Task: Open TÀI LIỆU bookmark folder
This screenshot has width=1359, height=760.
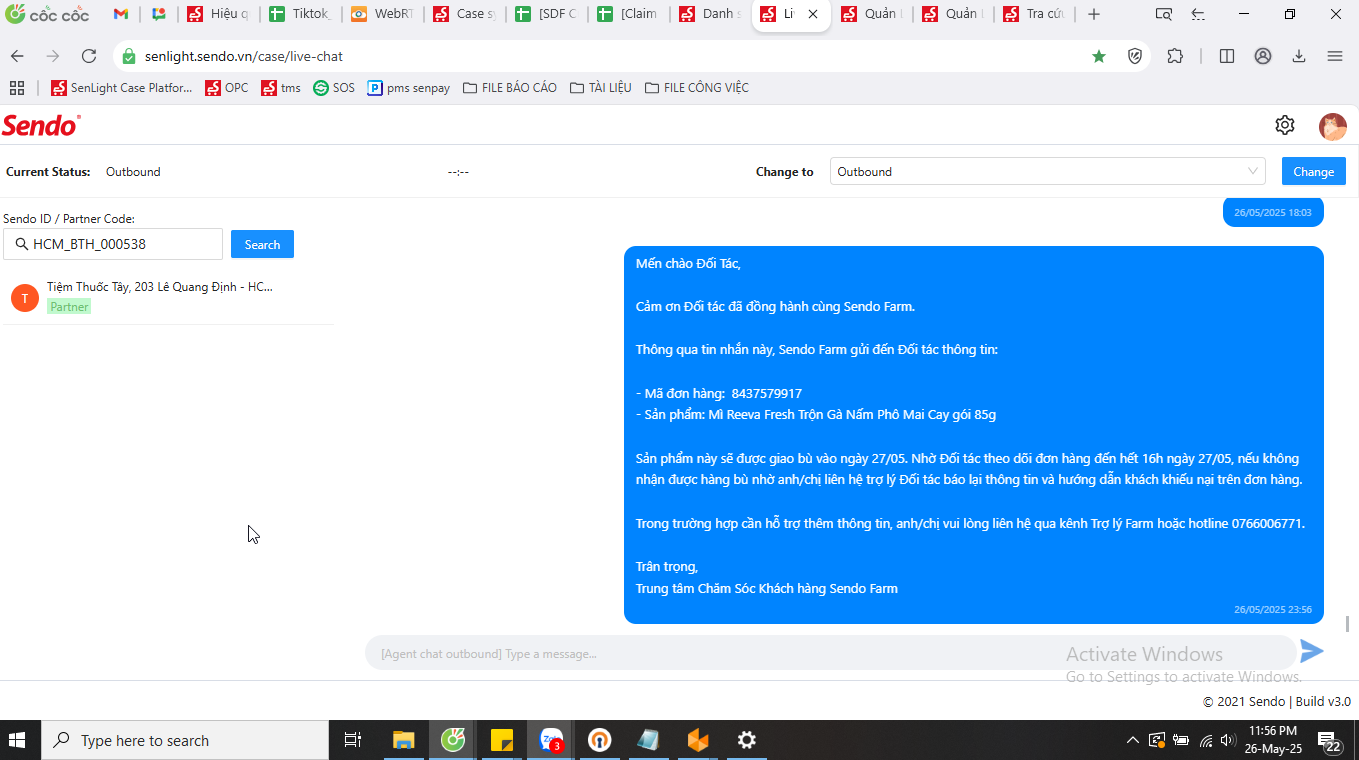Action: tap(601, 88)
